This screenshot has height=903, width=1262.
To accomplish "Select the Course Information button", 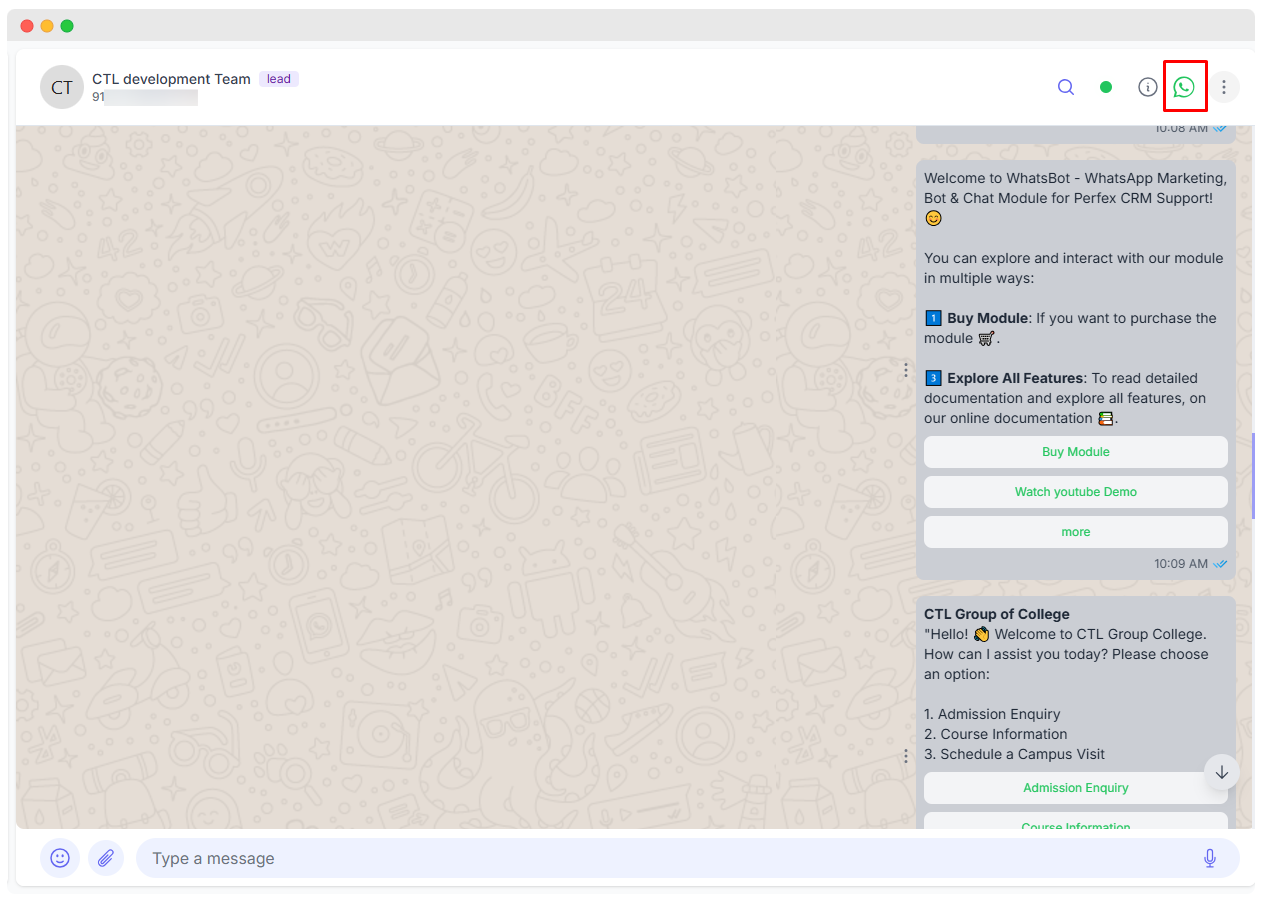I will (1076, 821).
